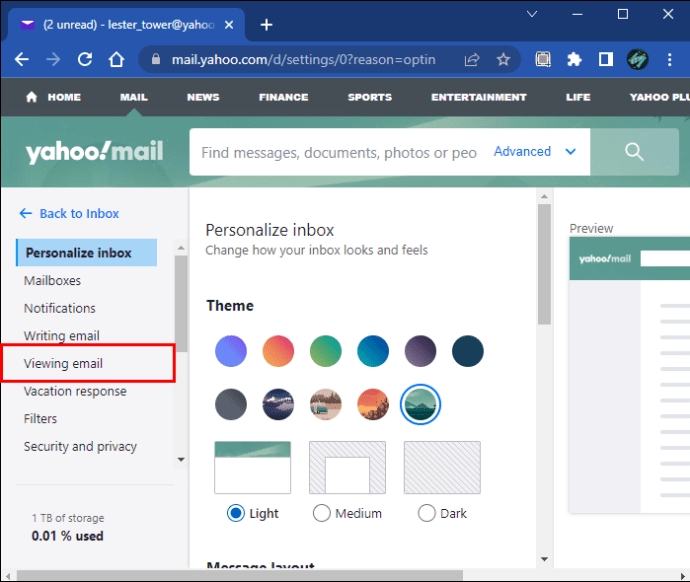
Task: Reload the page with browser refresh icon
Action: coord(85,60)
